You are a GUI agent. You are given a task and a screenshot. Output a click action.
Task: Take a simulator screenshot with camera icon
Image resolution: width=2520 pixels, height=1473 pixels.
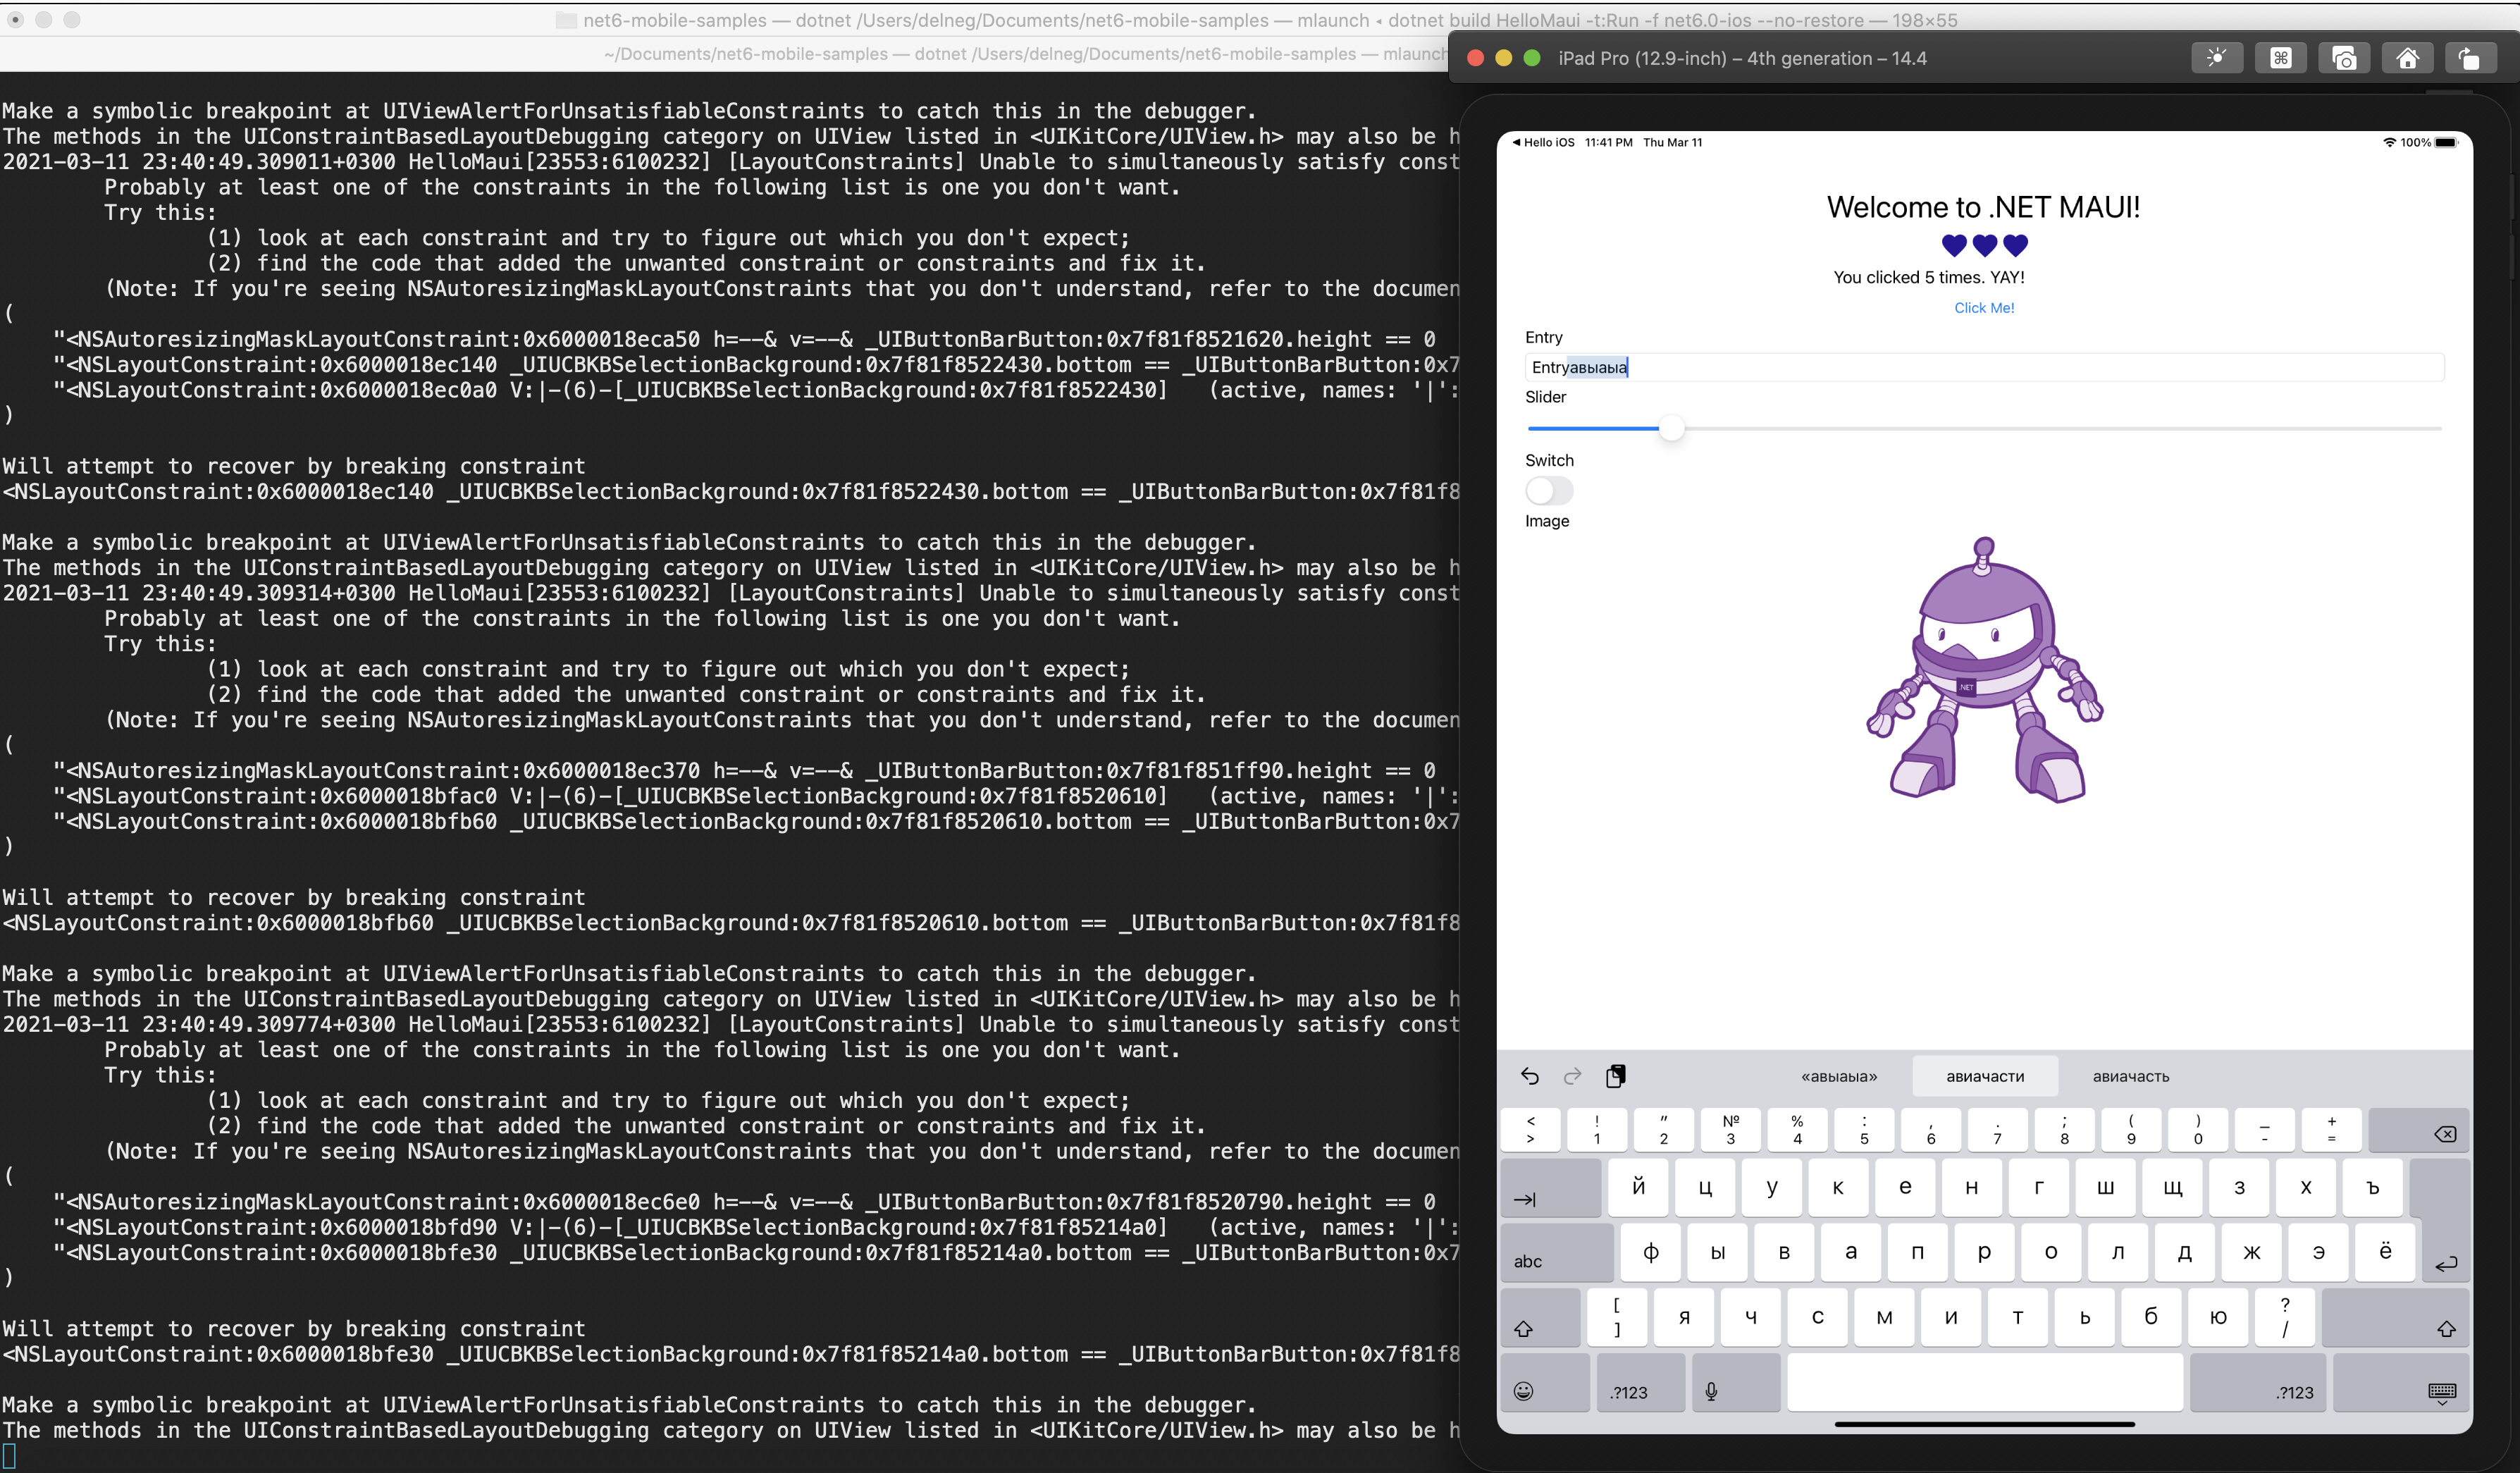[2343, 58]
